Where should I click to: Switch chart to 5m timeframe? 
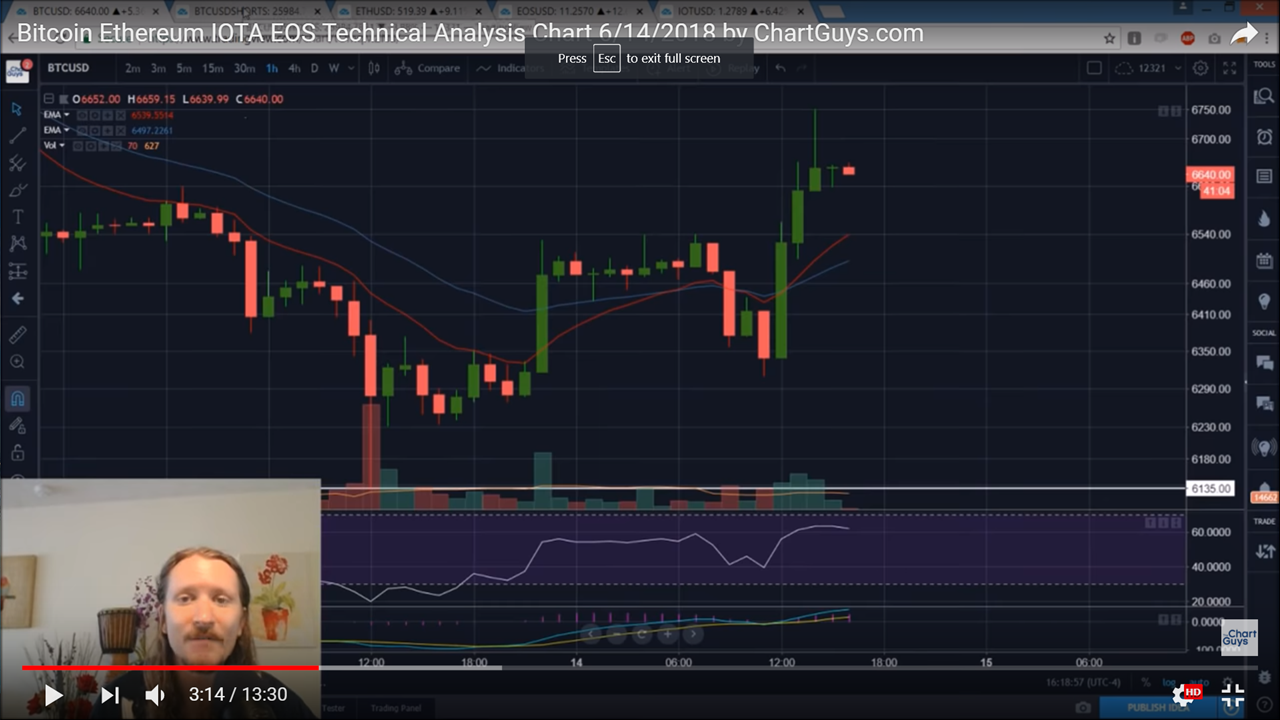coord(184,68)
